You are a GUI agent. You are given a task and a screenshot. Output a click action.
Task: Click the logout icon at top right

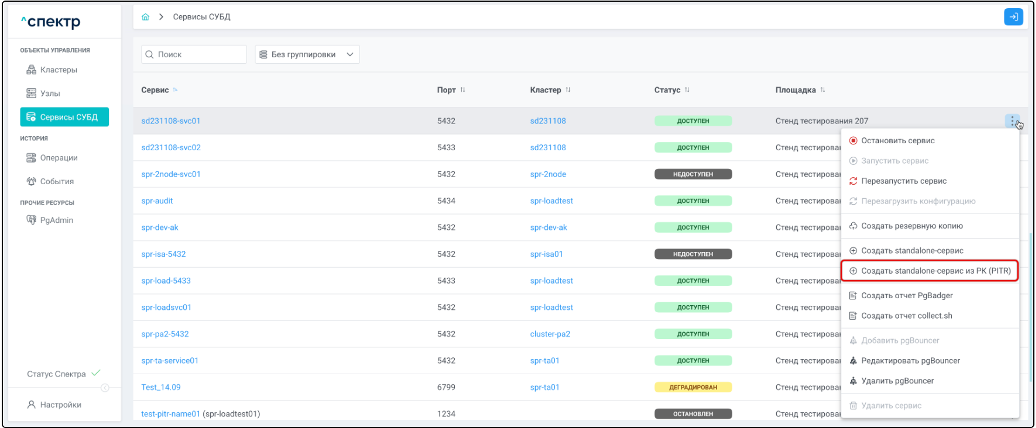point(1013,17)
